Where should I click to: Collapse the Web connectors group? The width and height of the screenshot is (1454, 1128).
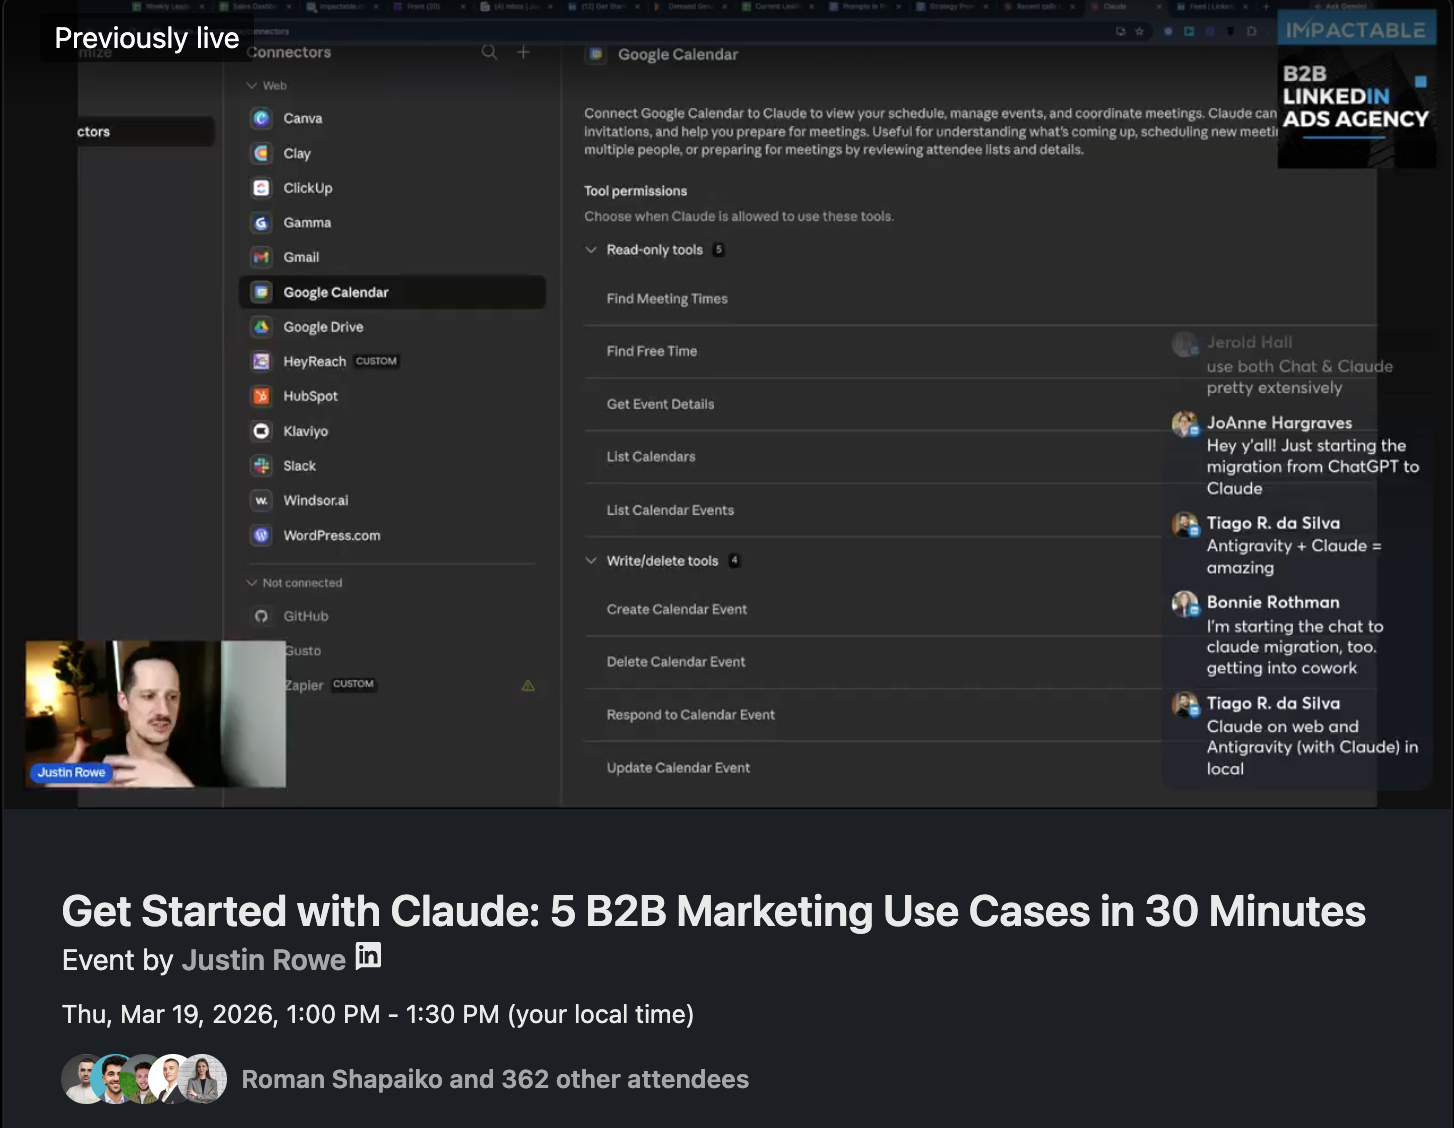coord(252,86)
